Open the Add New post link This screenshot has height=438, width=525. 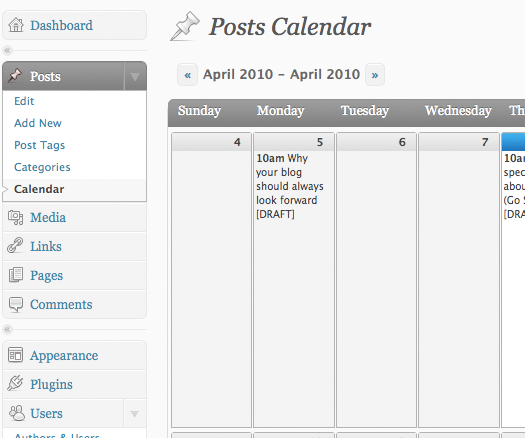(38, 123)
